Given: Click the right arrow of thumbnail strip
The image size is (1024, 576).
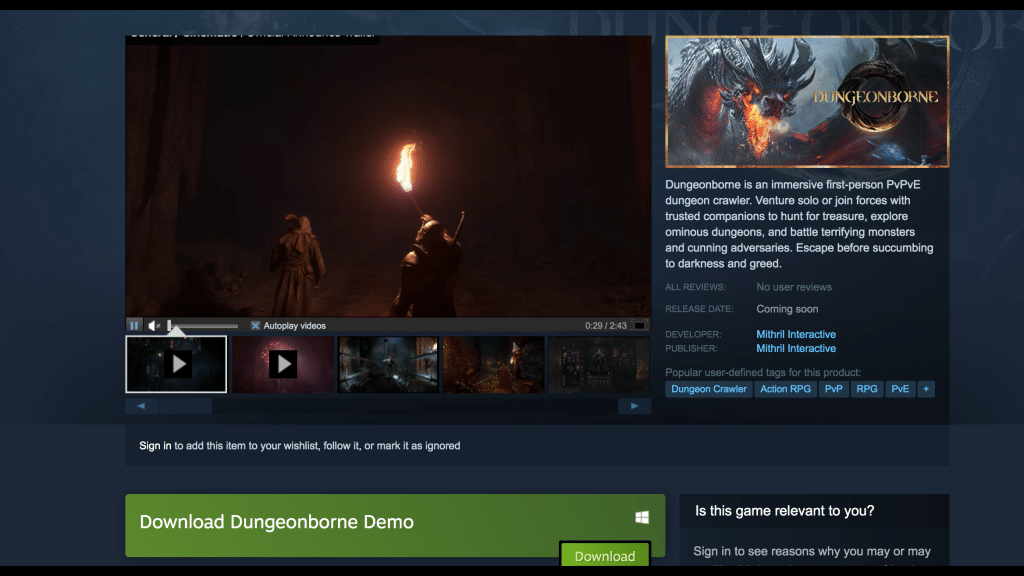Looking at the screenshot, I should [634, 406].
